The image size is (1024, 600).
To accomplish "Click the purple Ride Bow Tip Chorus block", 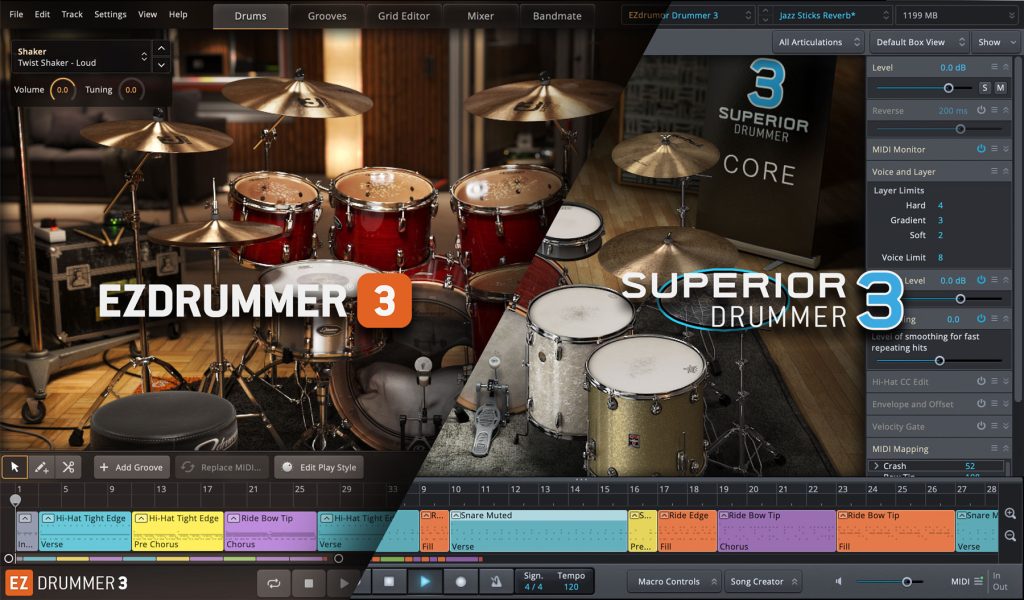I will point(776,531).
